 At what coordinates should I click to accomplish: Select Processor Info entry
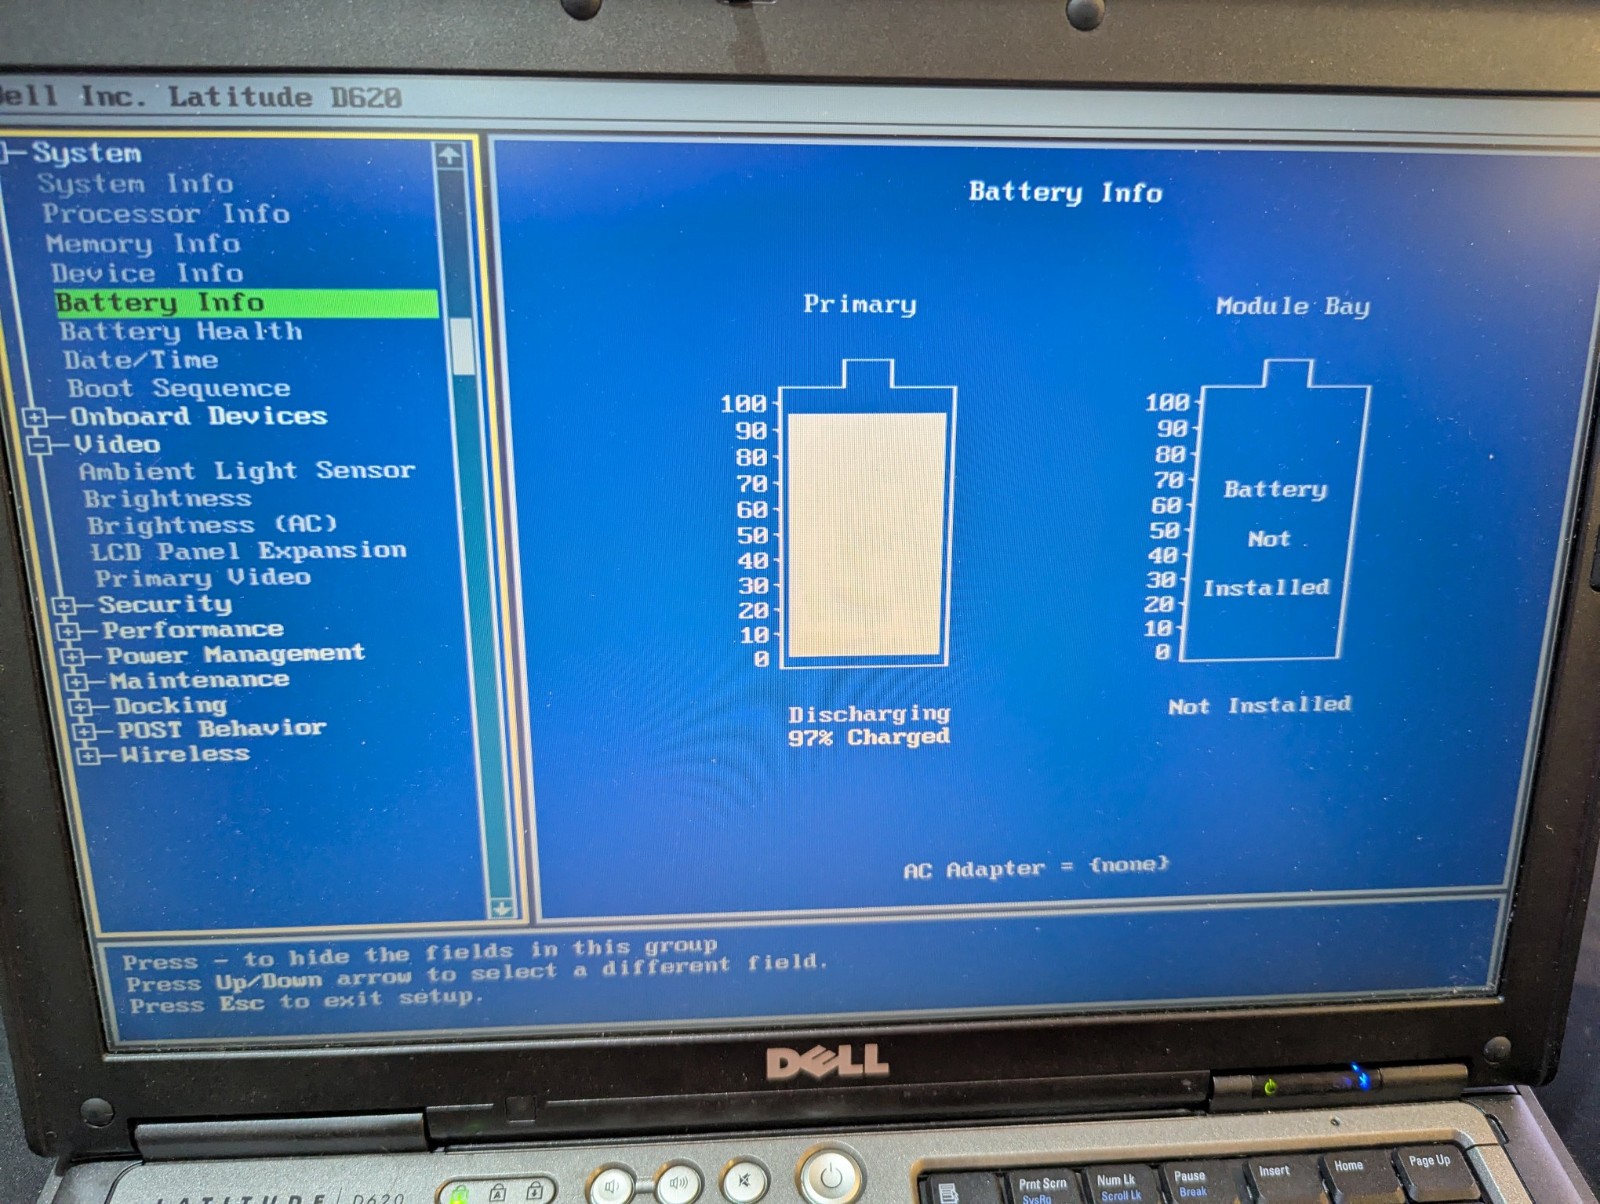(166, 214)
